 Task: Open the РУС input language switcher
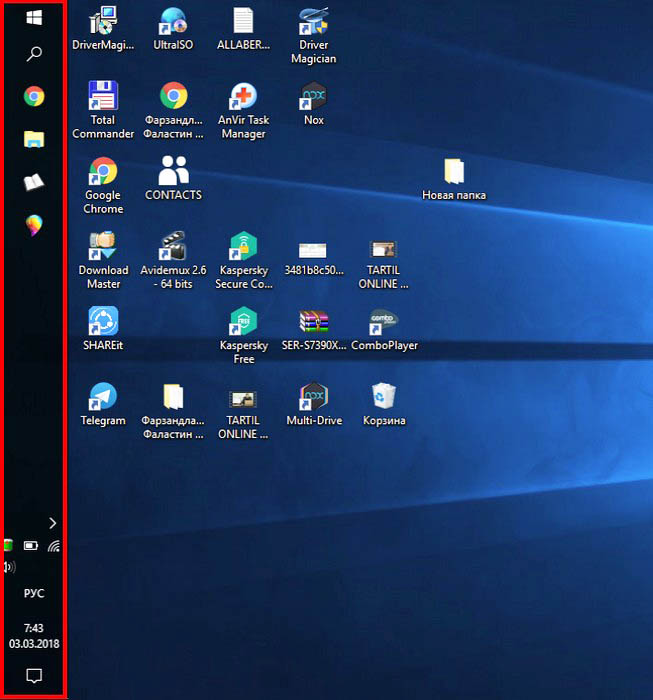[34, 593]
